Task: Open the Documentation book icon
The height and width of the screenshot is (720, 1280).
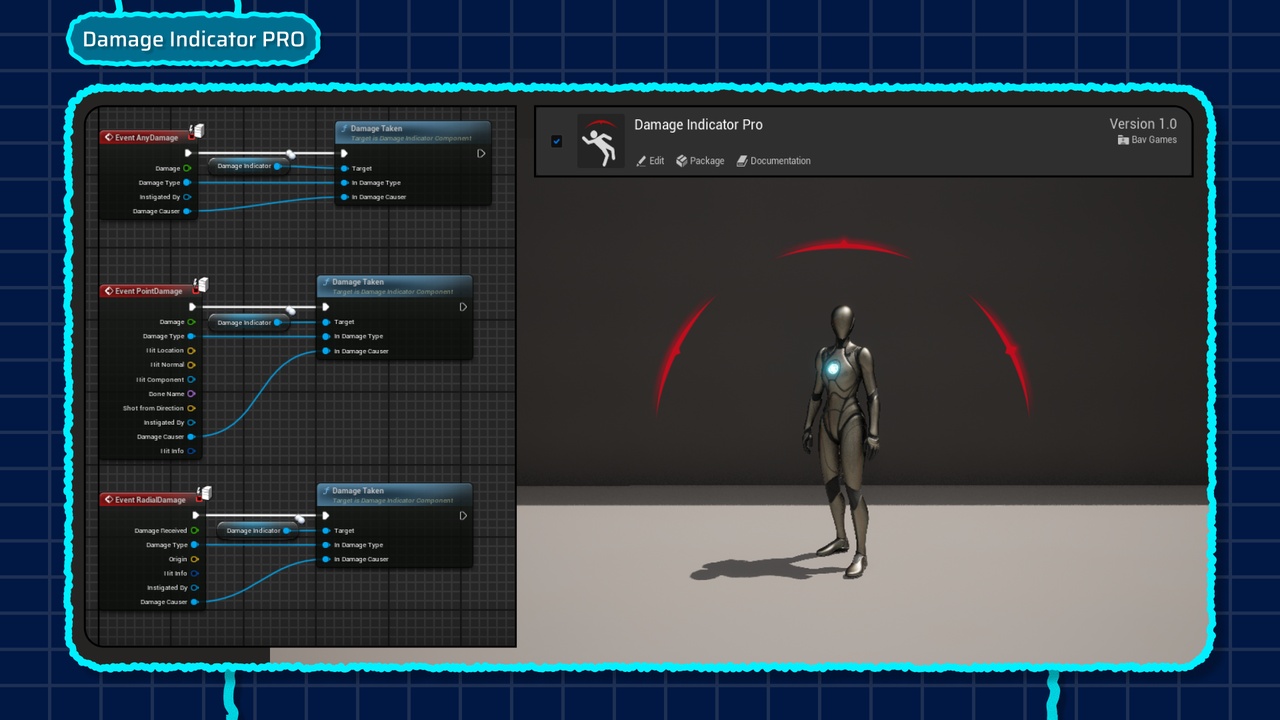Action: [x=742, y=160]
